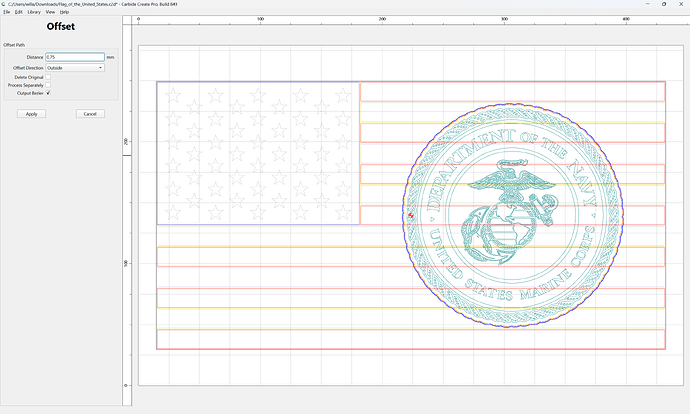
Task: Click the Distance input field
Action: point(75,57)
